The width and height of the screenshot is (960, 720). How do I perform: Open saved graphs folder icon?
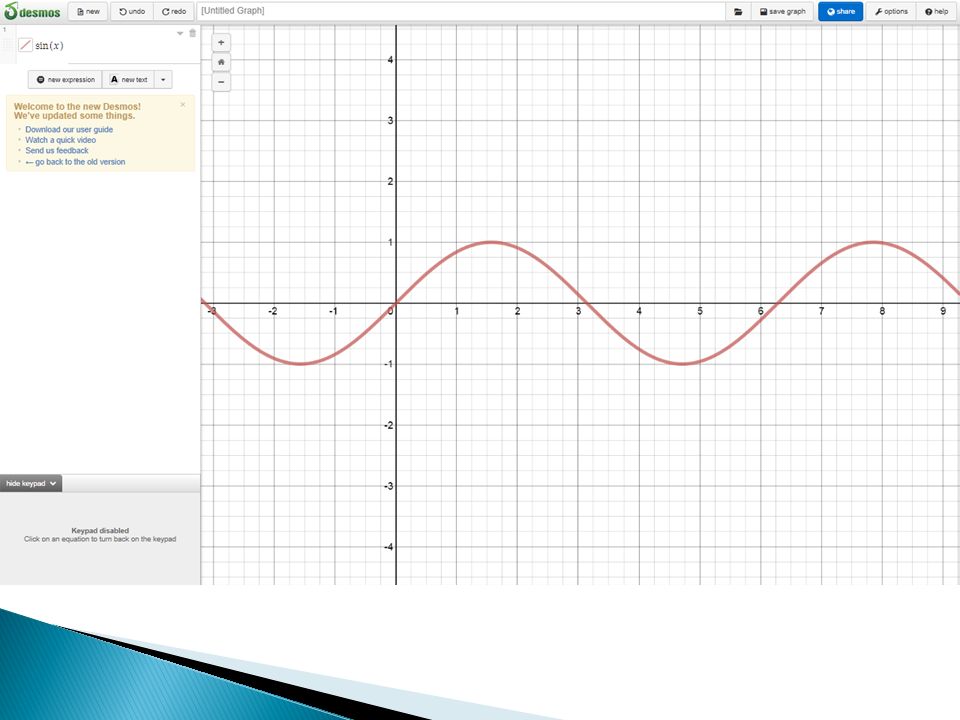(x=738, y=11)
